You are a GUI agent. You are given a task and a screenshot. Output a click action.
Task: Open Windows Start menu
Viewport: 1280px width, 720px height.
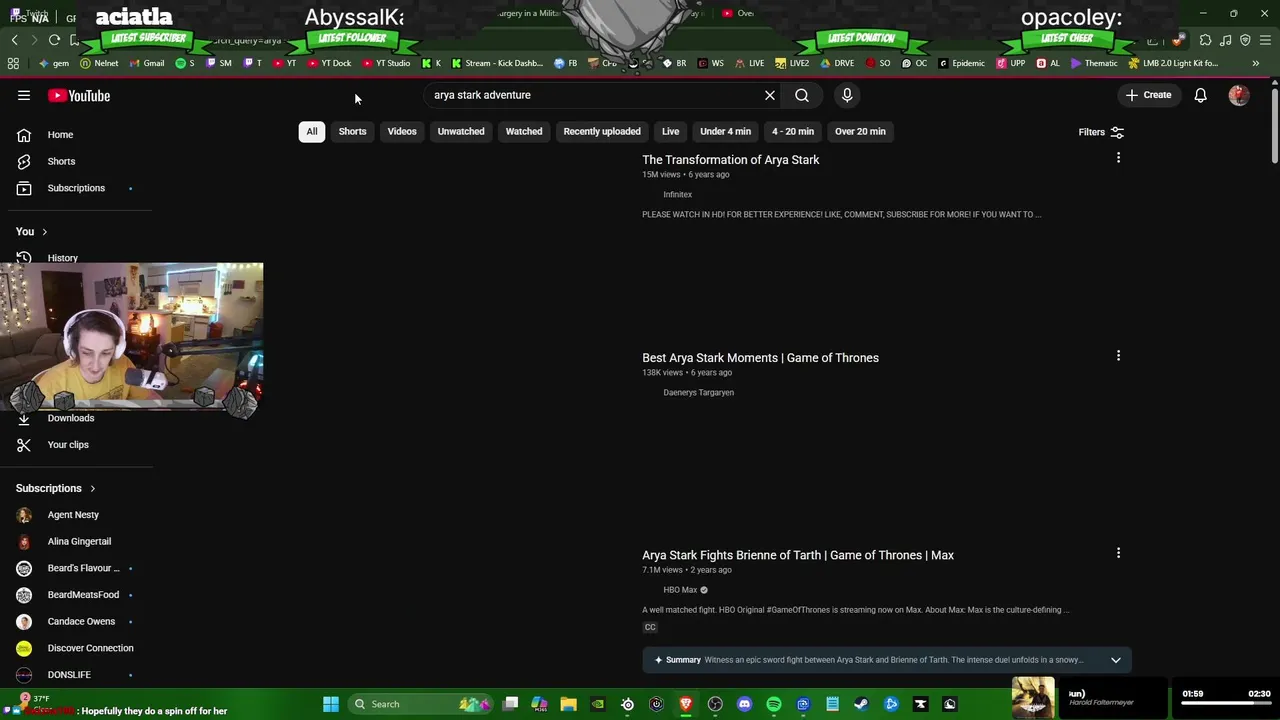tap(330, 704)
